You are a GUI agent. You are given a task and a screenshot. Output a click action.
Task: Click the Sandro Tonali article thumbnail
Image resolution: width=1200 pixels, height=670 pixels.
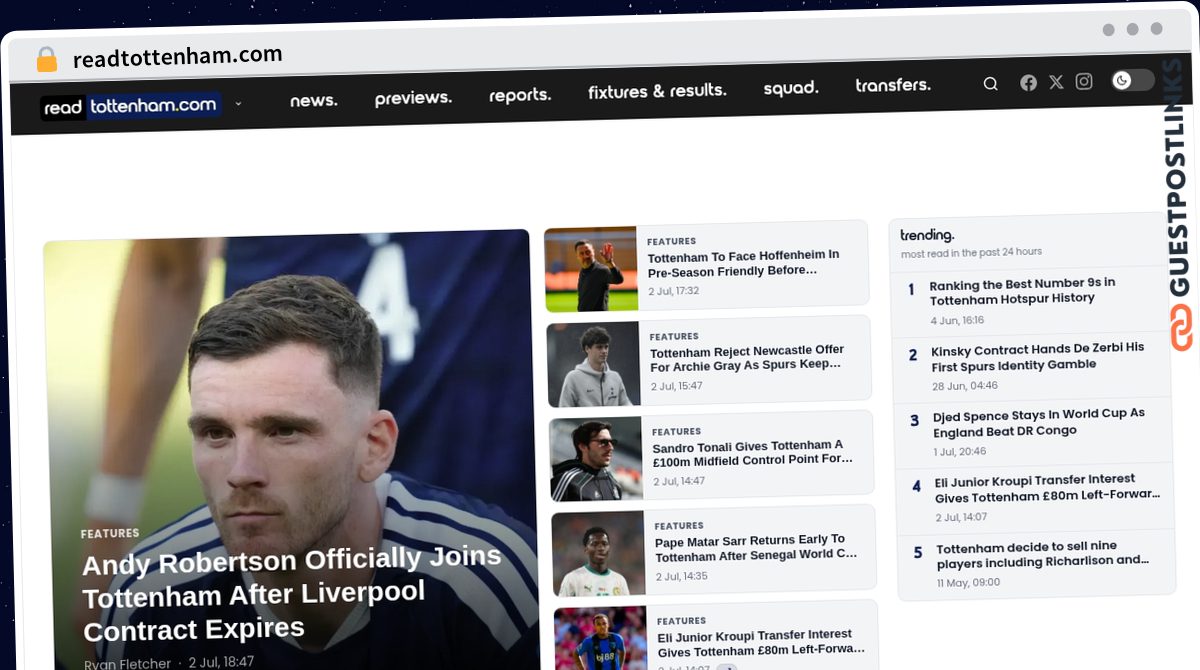(597, 459)
